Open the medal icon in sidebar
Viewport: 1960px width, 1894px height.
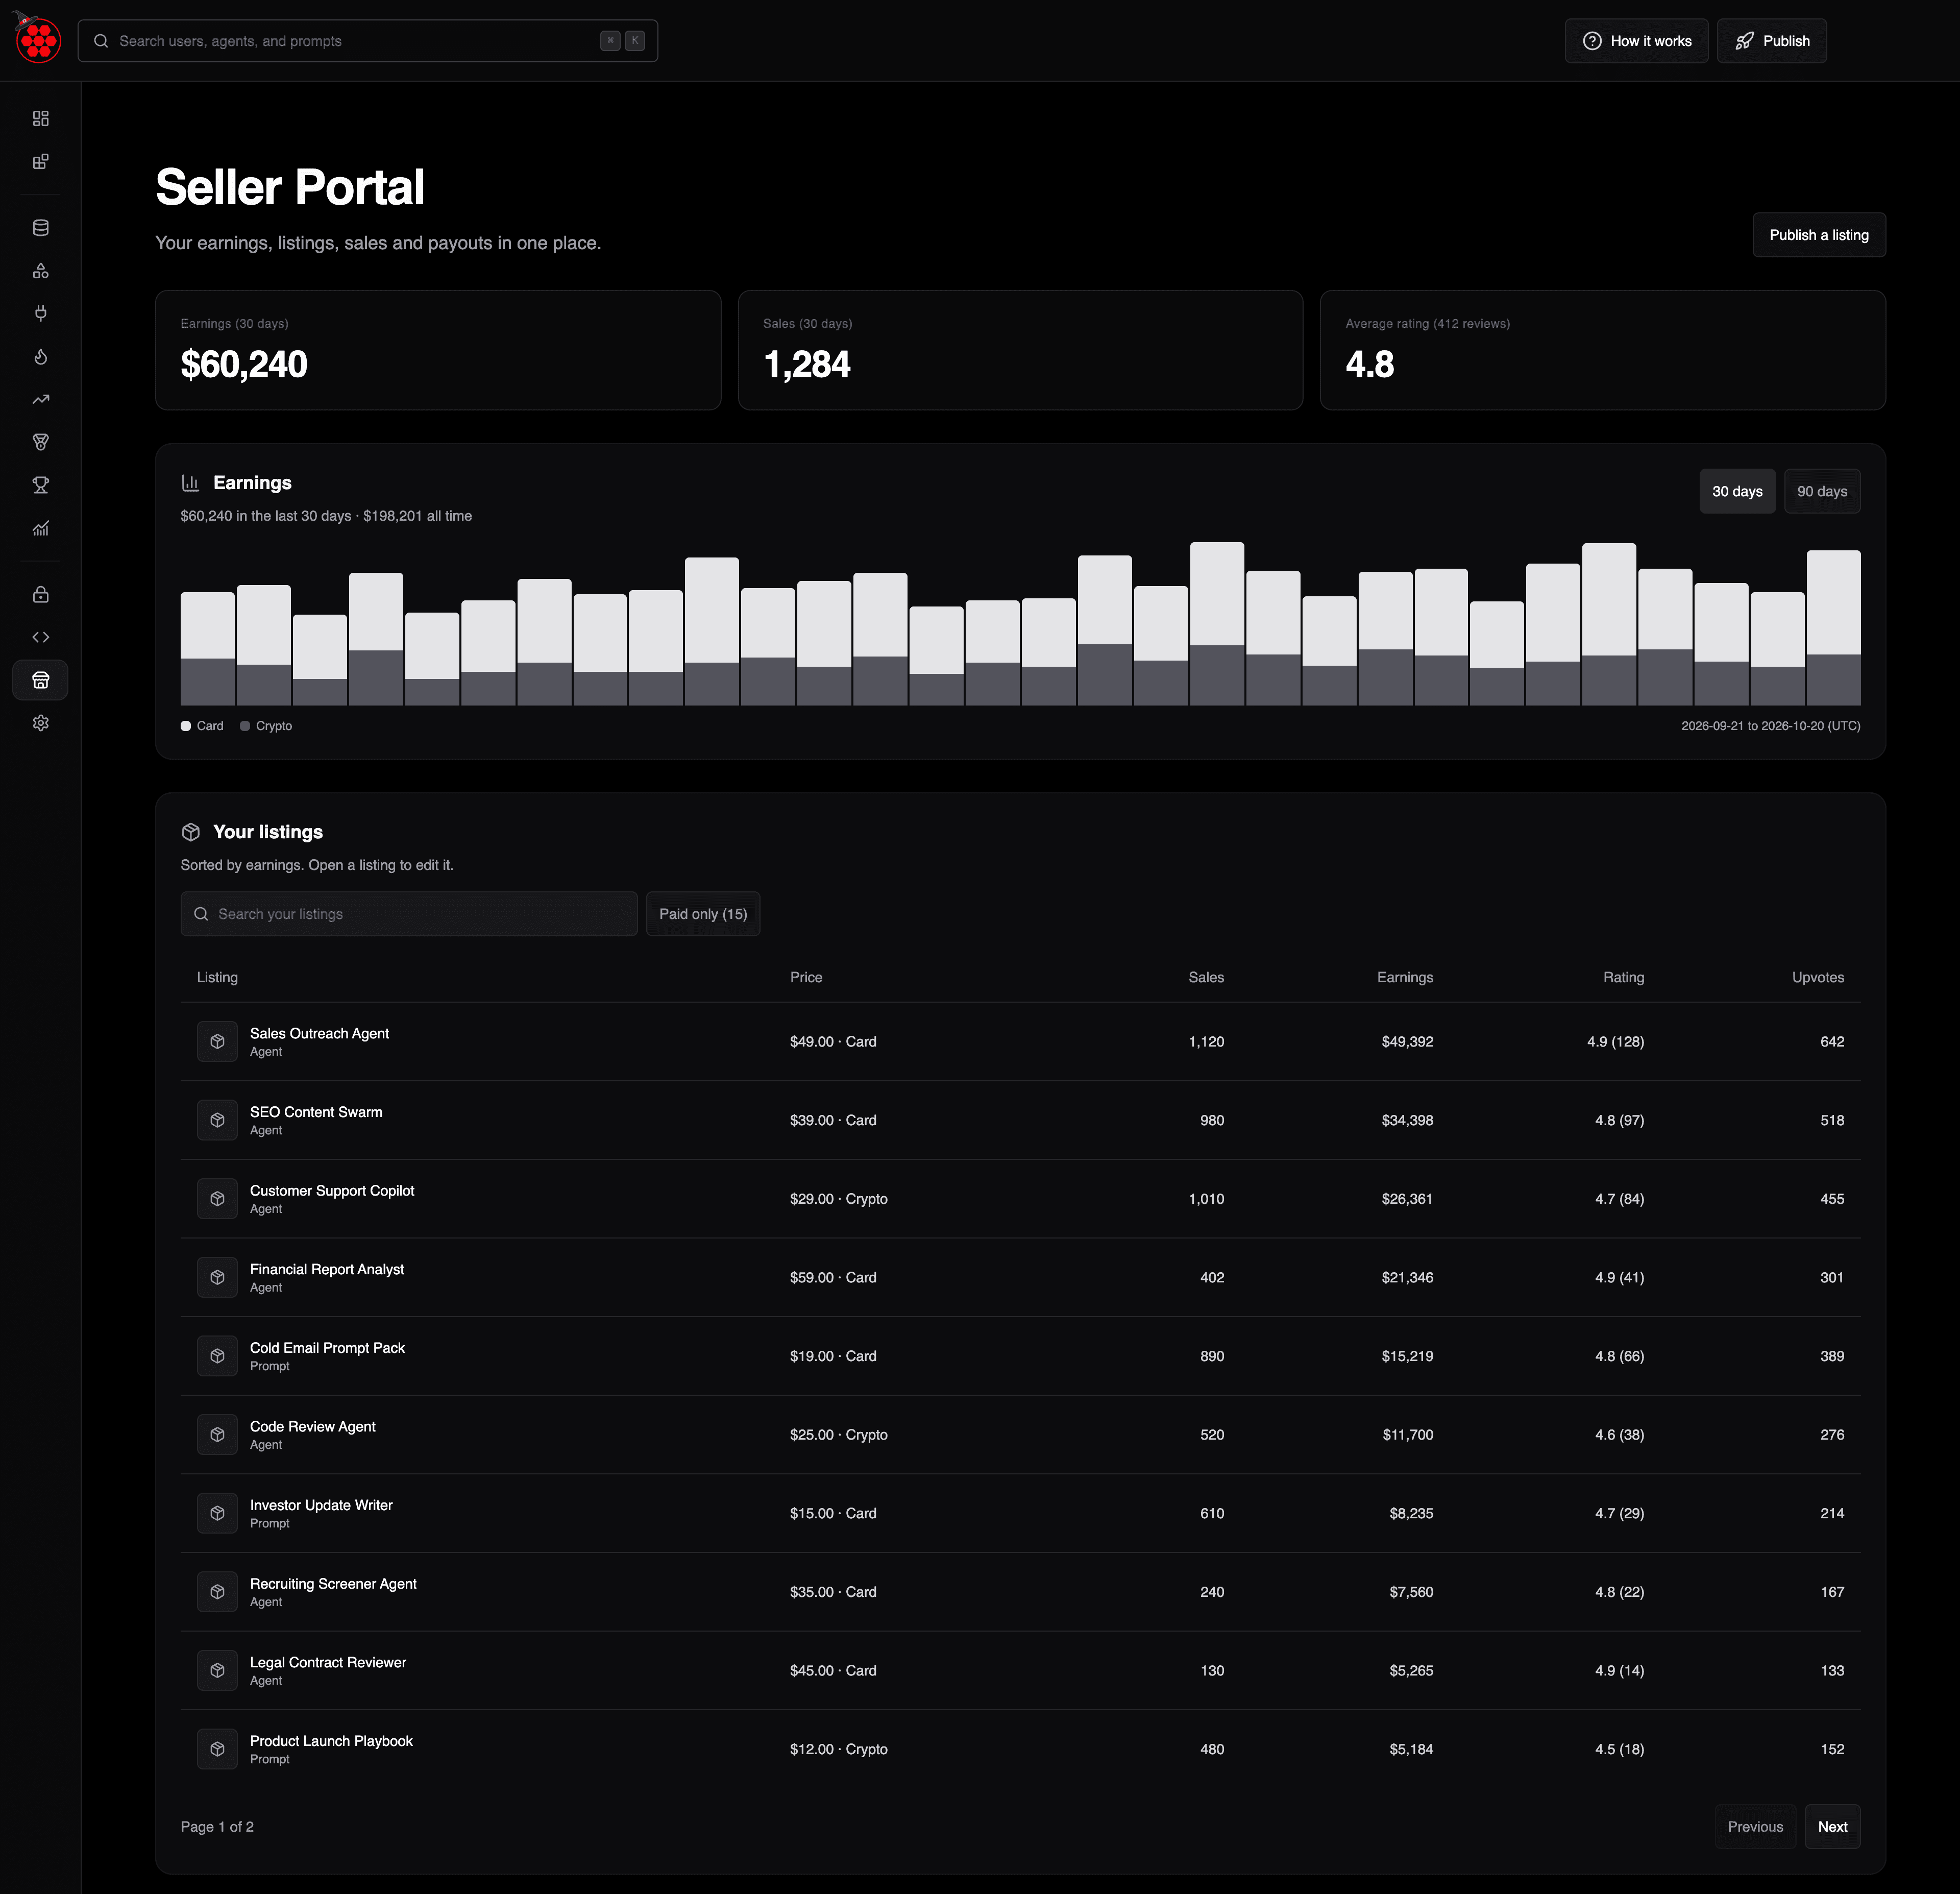[40, 442]
